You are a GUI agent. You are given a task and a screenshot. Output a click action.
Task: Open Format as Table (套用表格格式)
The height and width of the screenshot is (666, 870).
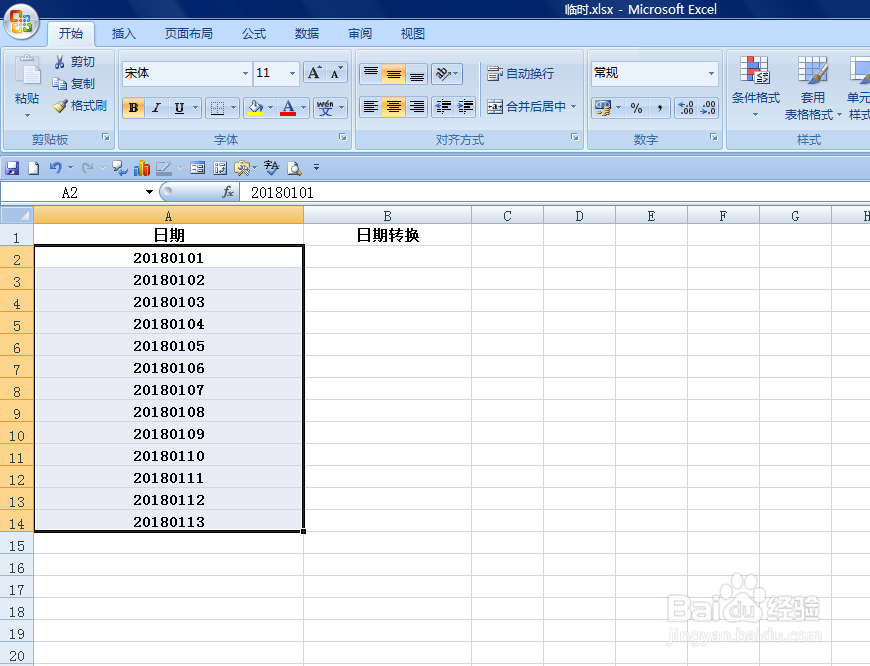point(813,88)
